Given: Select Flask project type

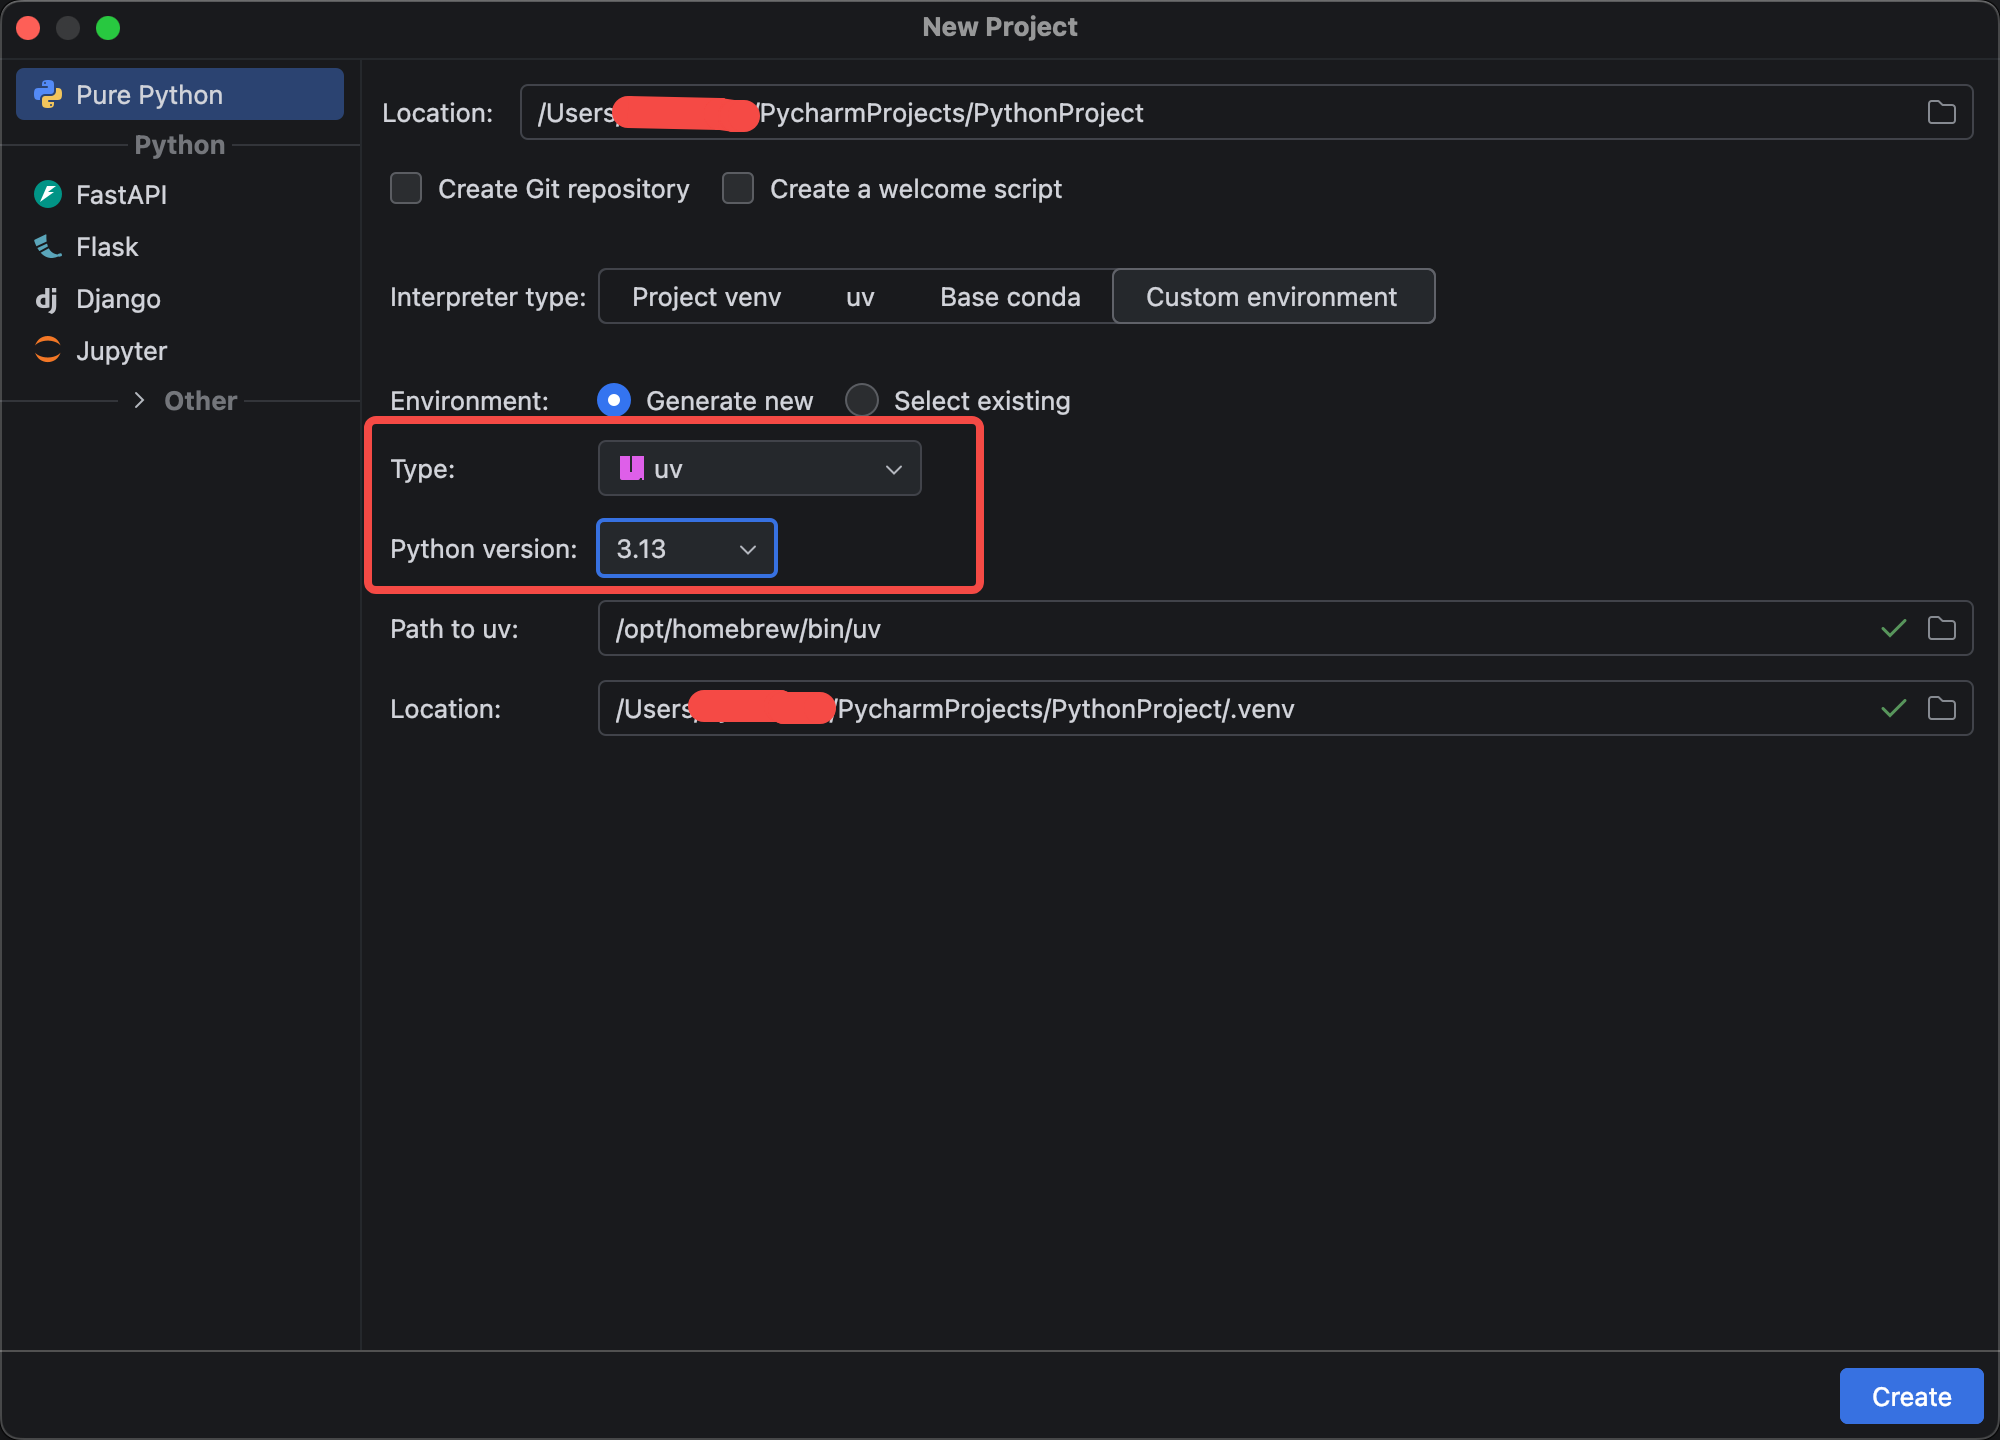Looking at the screenshot, I should pos(180,246).
